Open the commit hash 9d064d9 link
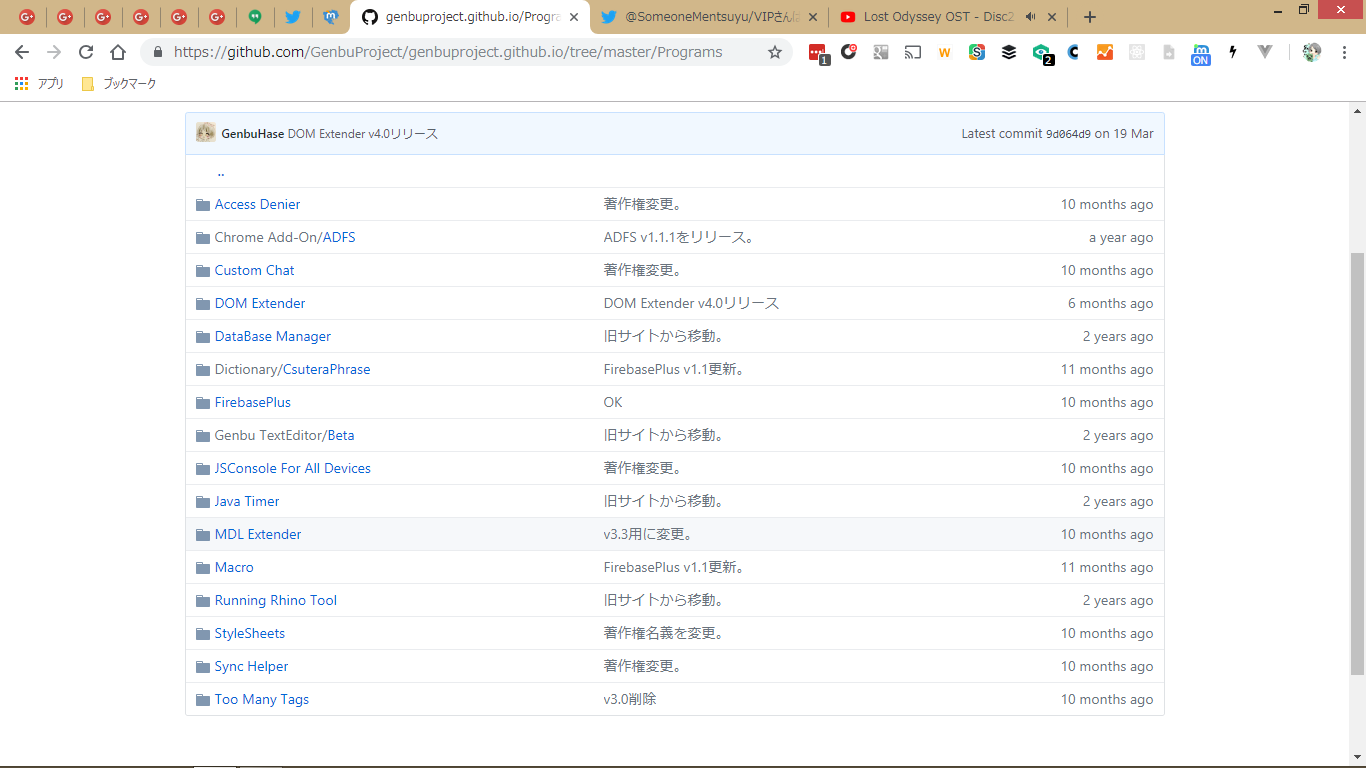 1068,134
